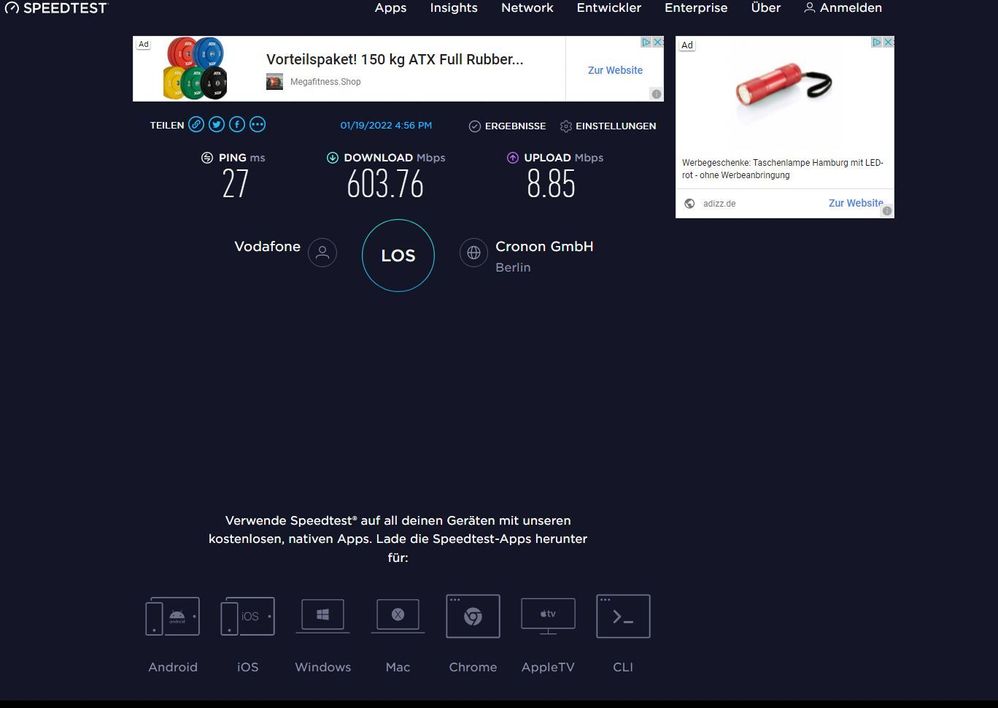
Task: Click the Windows label
Action: [x=323, y=667]
